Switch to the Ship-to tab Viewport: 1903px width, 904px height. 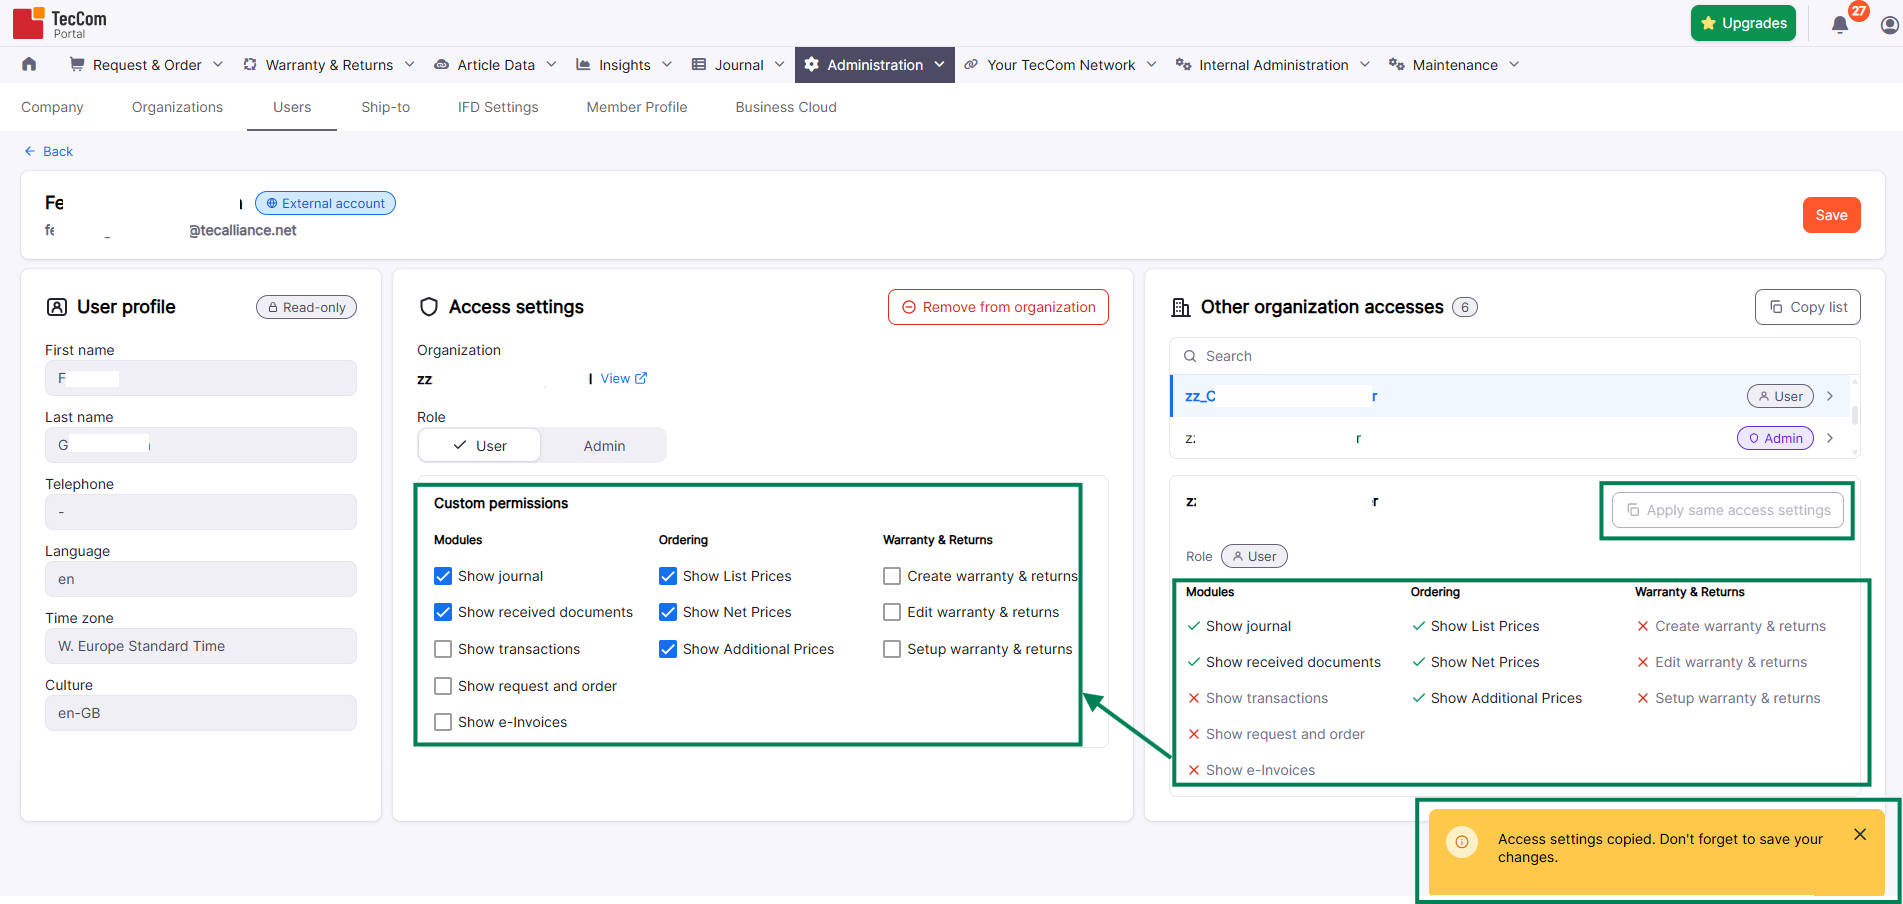click(385, 107)
